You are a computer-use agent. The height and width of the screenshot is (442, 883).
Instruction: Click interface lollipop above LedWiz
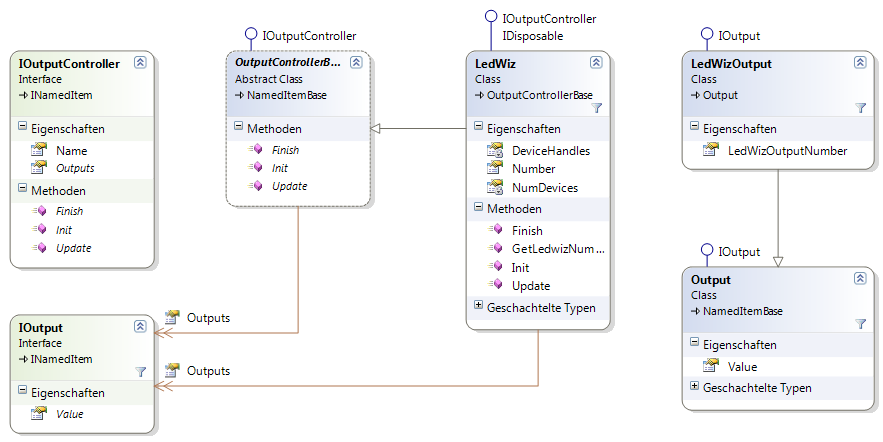click(491, 17)
